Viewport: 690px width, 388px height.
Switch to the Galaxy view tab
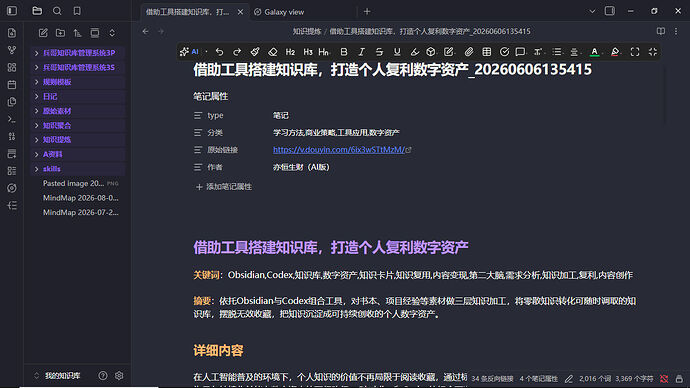click(284, 12)
